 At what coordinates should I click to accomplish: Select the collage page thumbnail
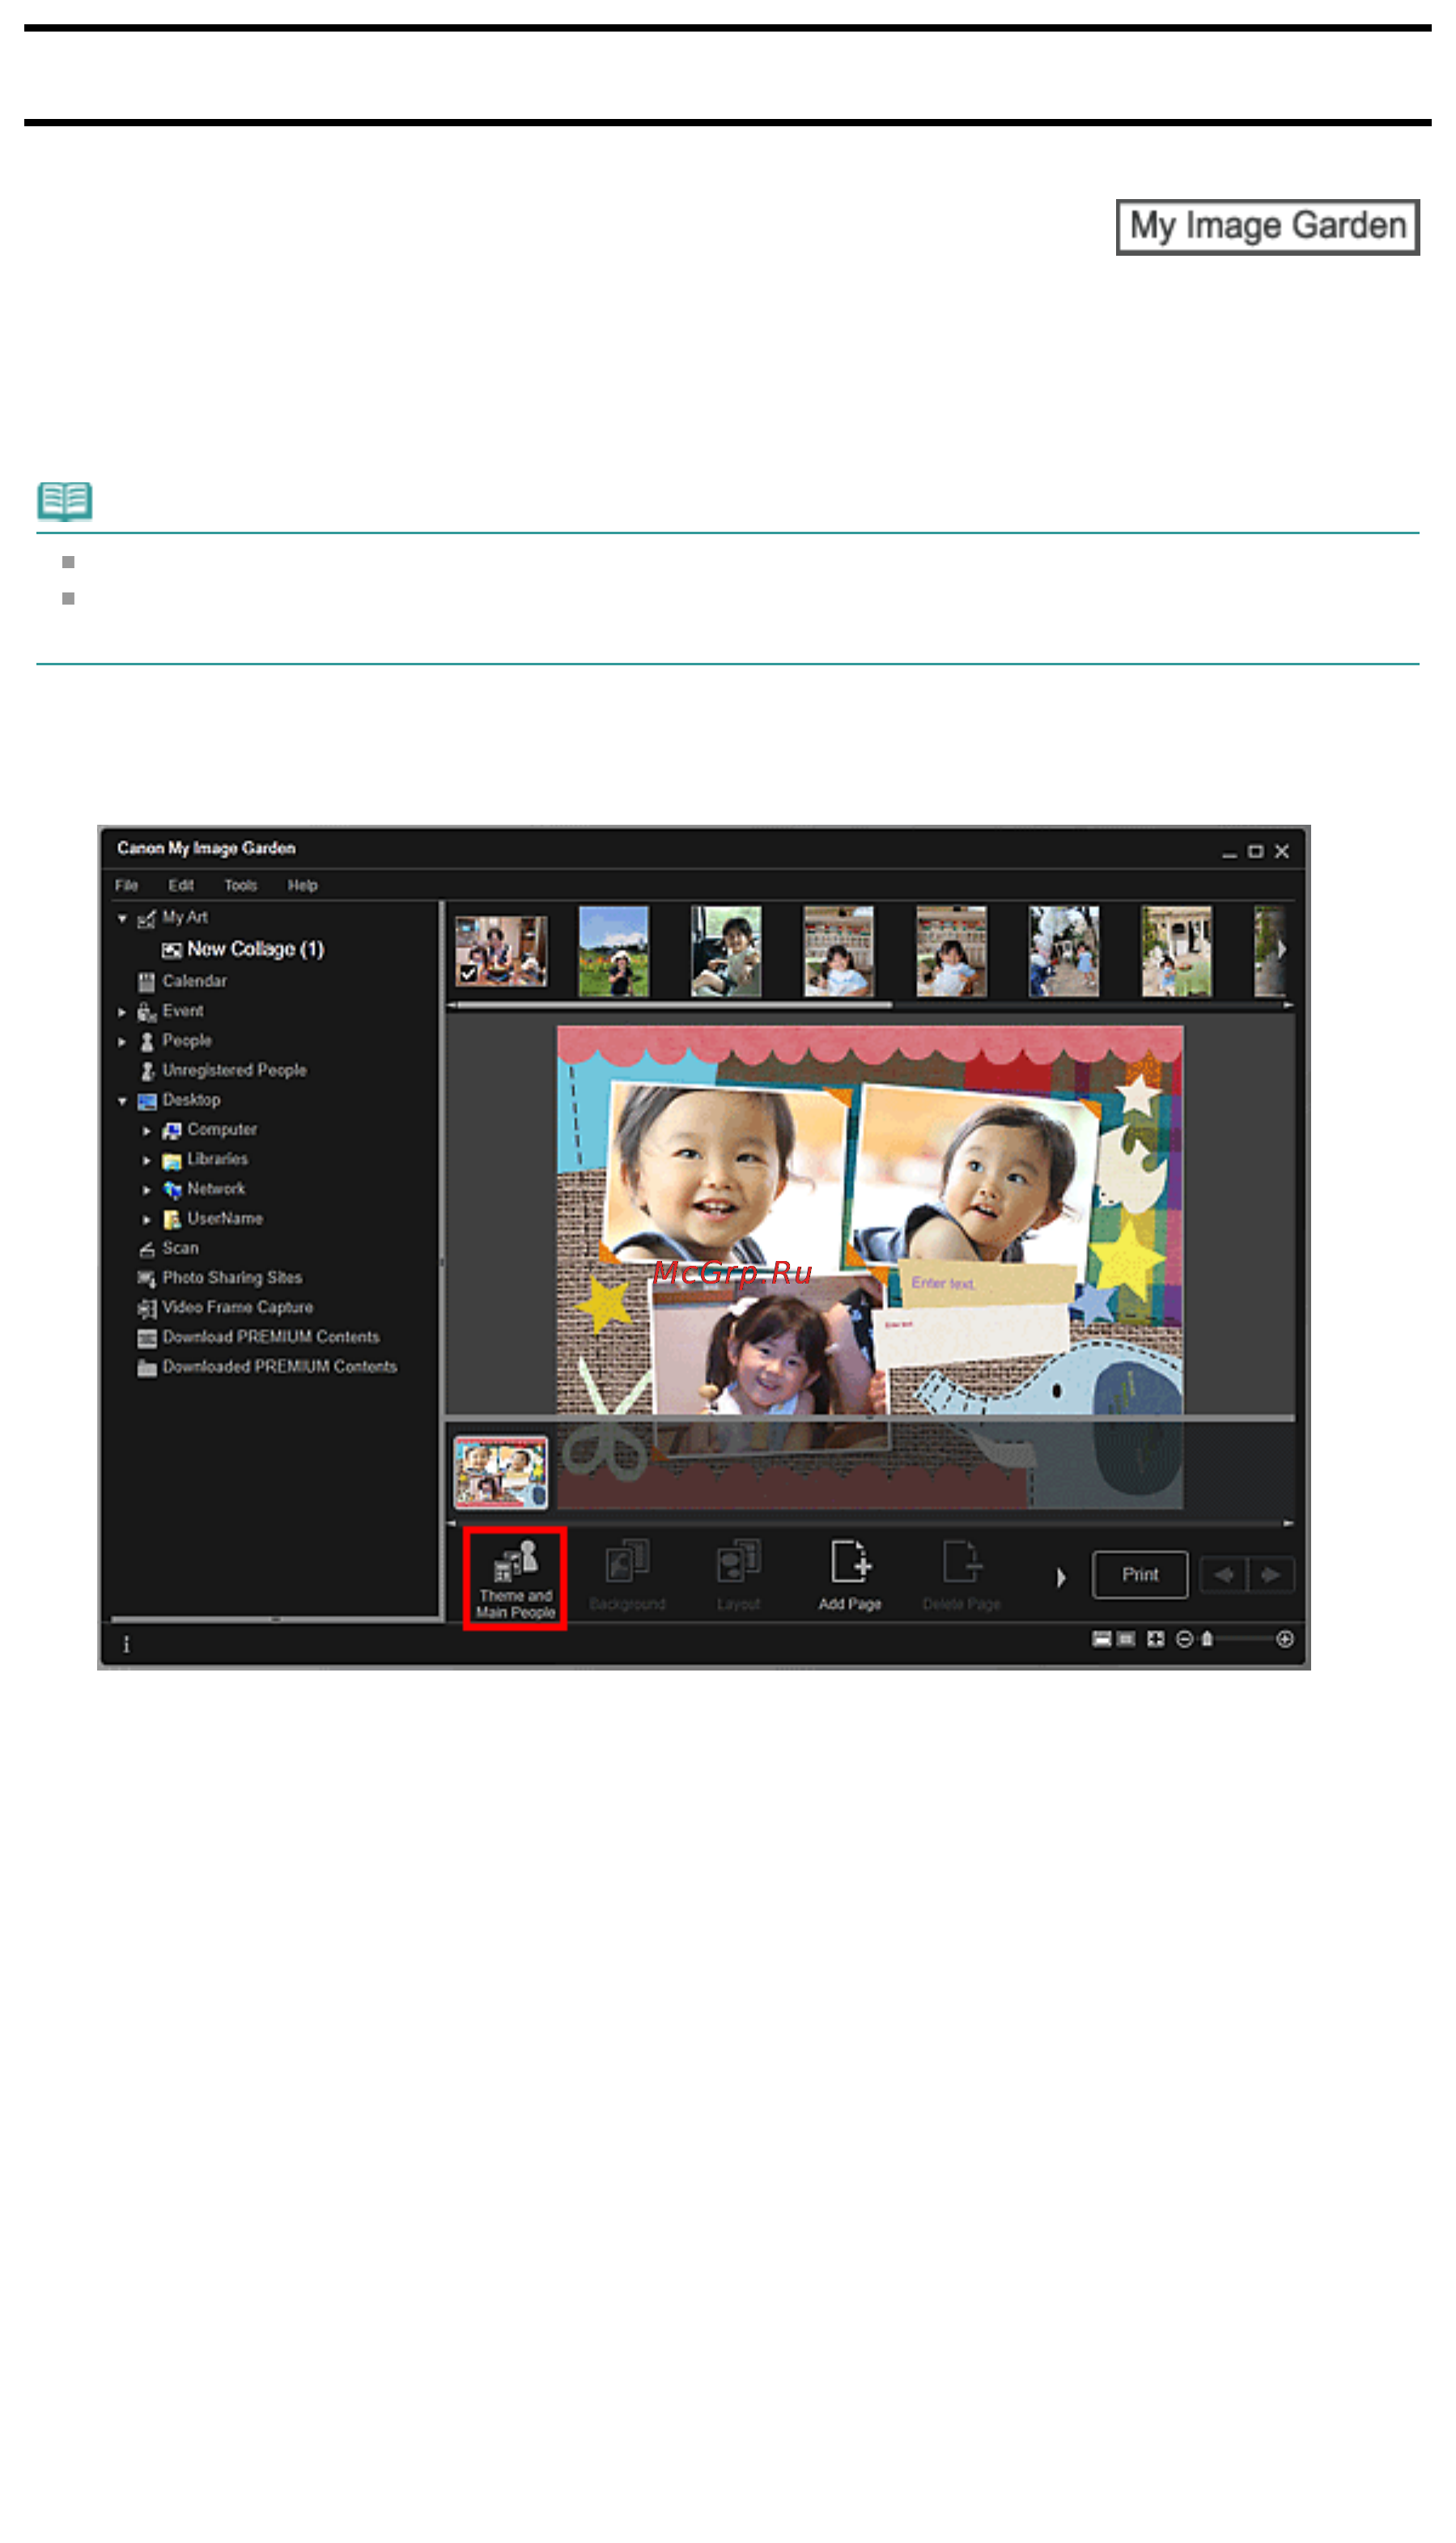pyautogui.click(x=500, y=1471)
